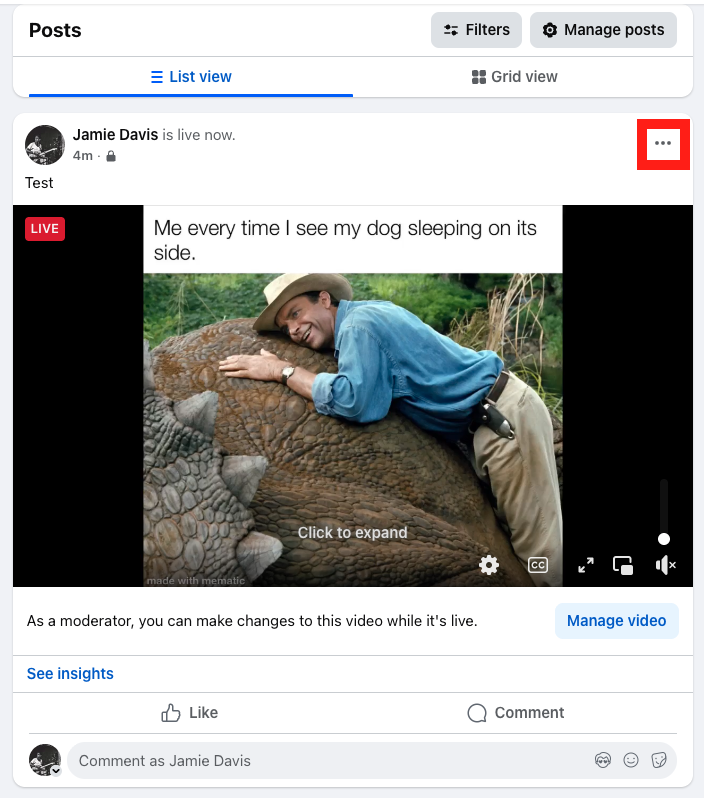Click Jamie Davis post profile picture
The image size is (704, 798).
45,145
